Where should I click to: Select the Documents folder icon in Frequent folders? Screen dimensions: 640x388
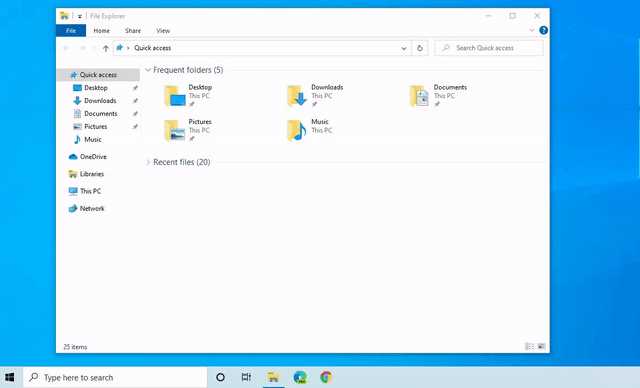click(419, 96)
